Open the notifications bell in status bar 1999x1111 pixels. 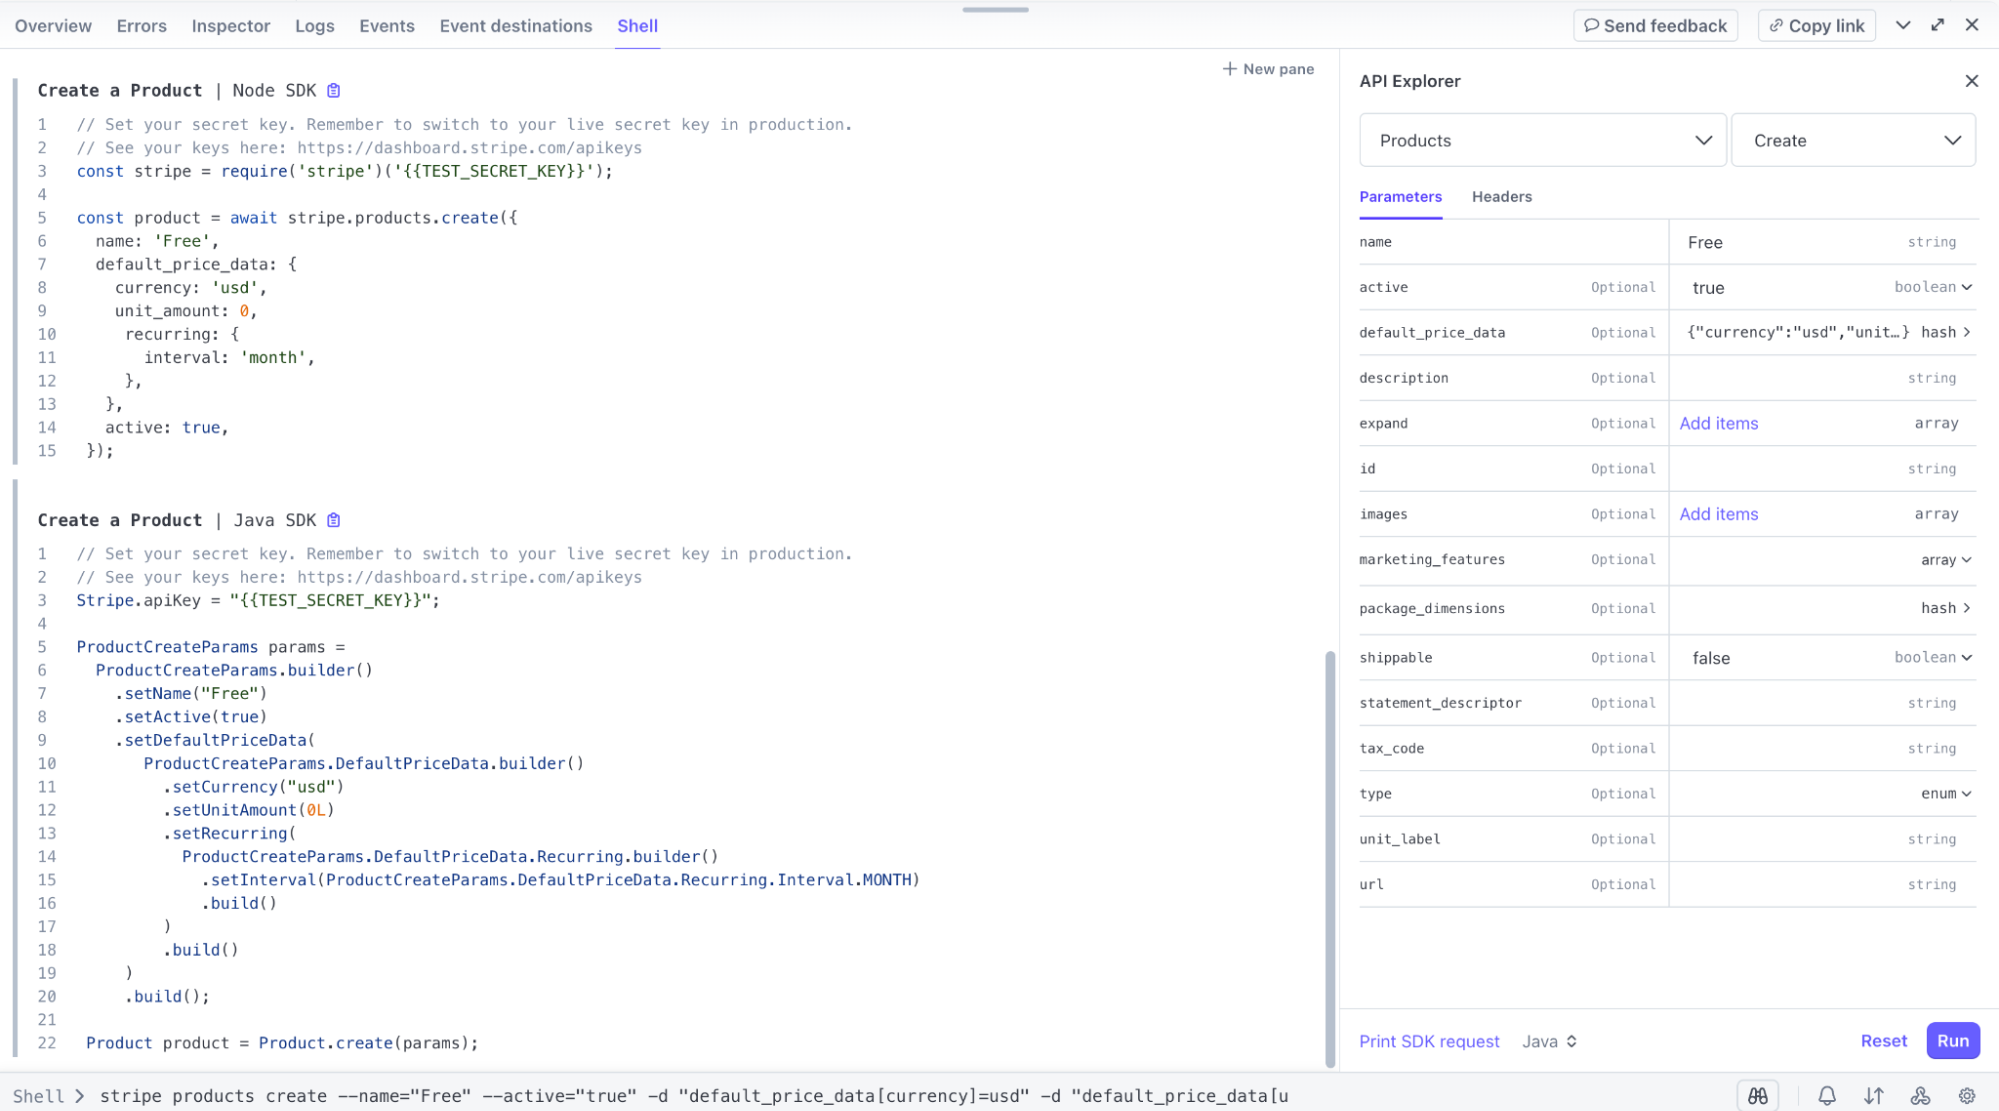(x=1826, y=1096)
